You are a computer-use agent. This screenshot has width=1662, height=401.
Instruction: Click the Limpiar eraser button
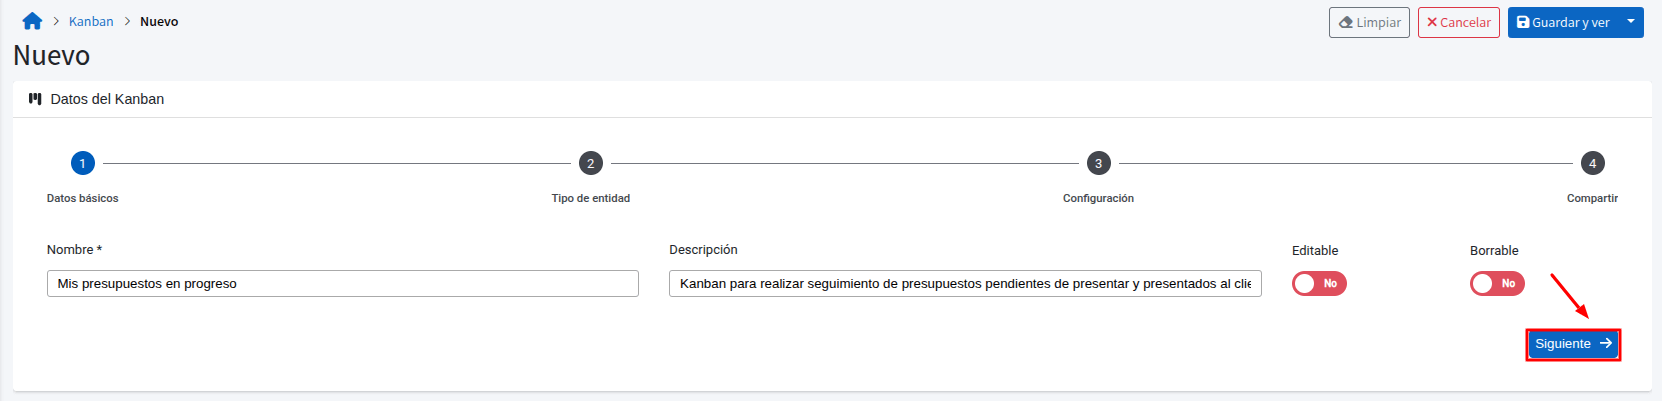click(x=1369, y=22)
